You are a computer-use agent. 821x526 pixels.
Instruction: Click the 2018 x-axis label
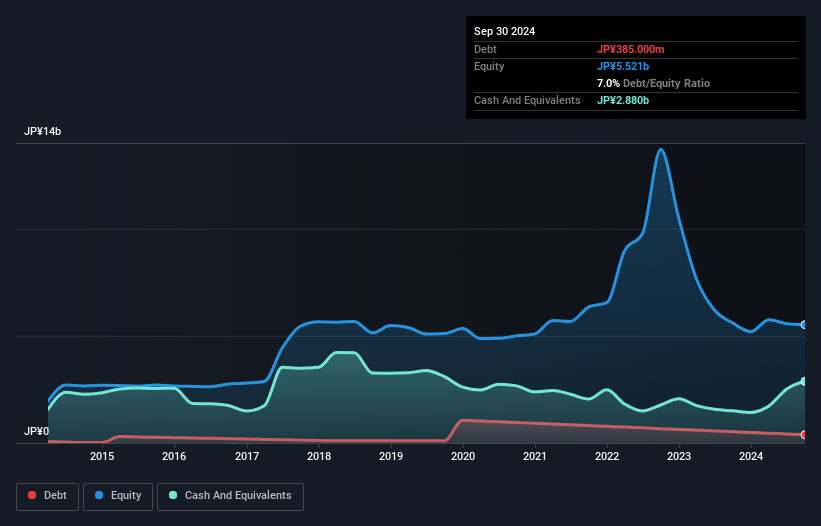coord(319,456)
